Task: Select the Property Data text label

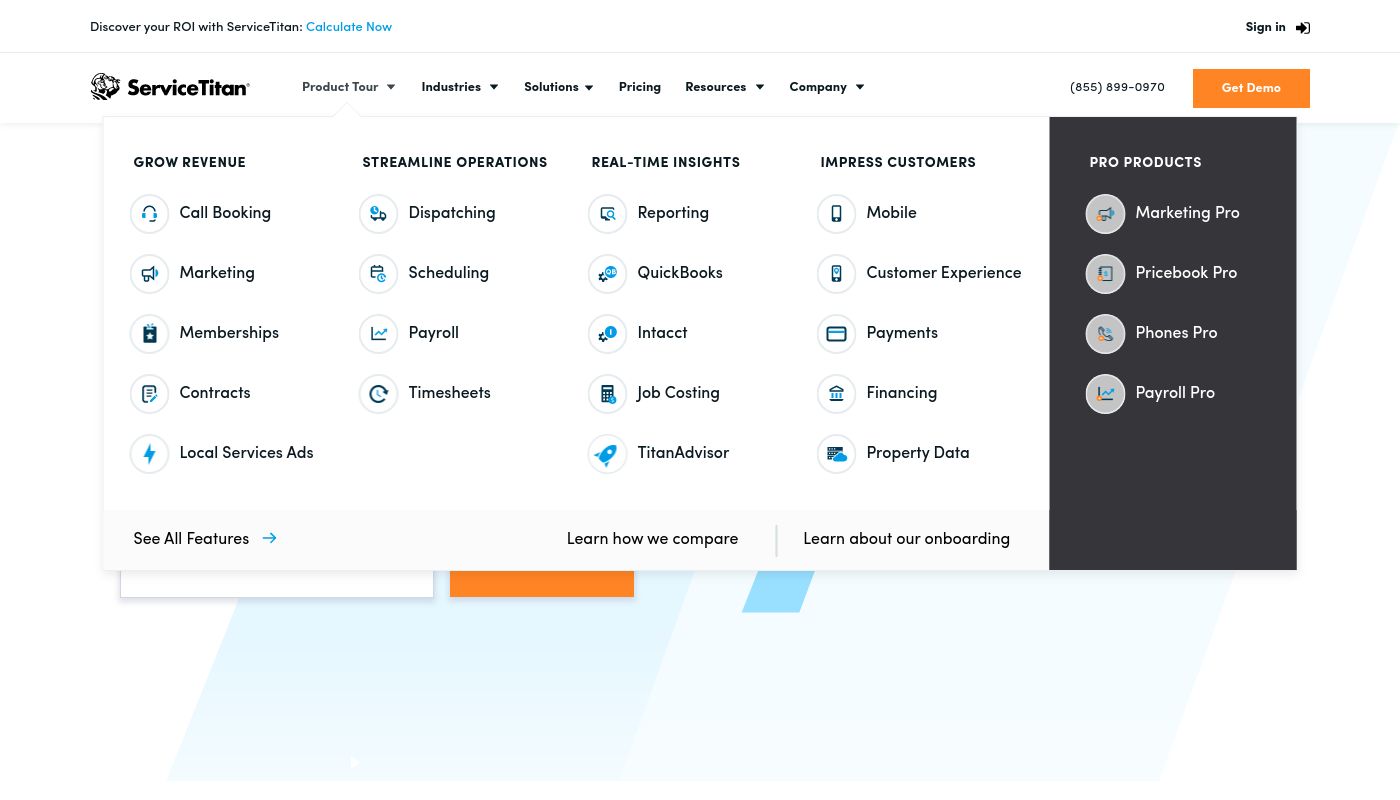Action: click(918, 453)
